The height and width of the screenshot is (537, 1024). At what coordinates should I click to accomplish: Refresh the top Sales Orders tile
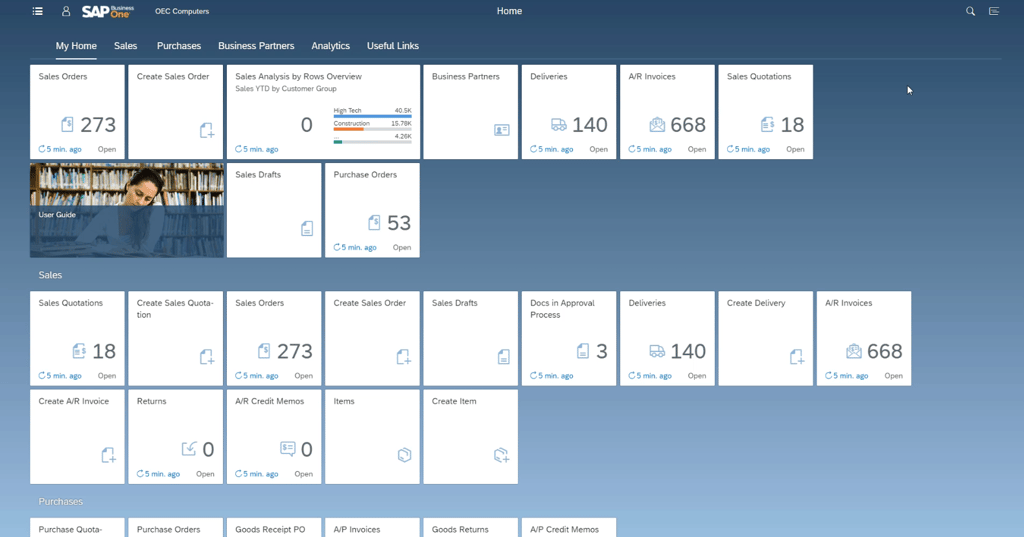tap(42, 149)
